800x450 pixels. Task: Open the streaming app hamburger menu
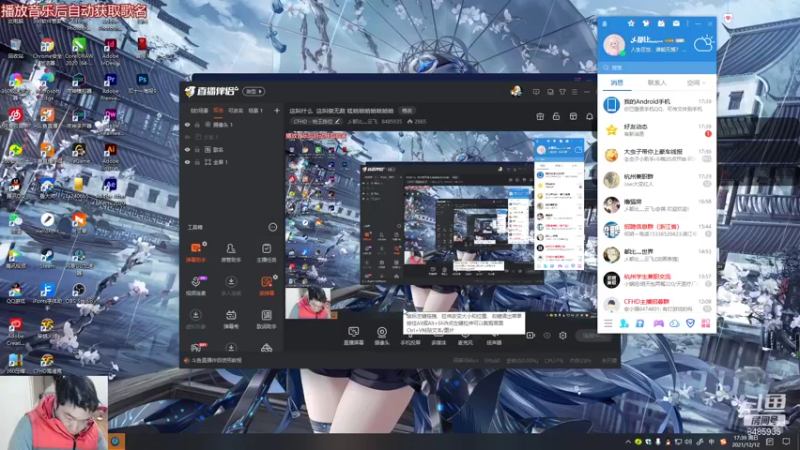point(574,92)
